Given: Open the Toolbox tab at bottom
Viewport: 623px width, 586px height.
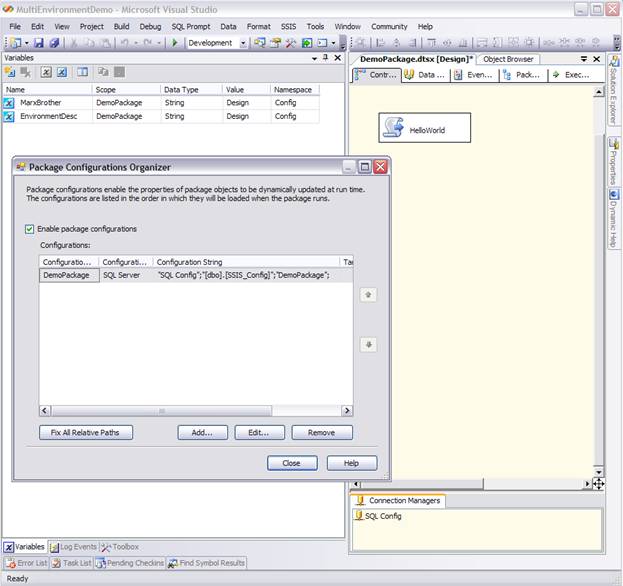Looking at the screenshot, I should [120, 547].
